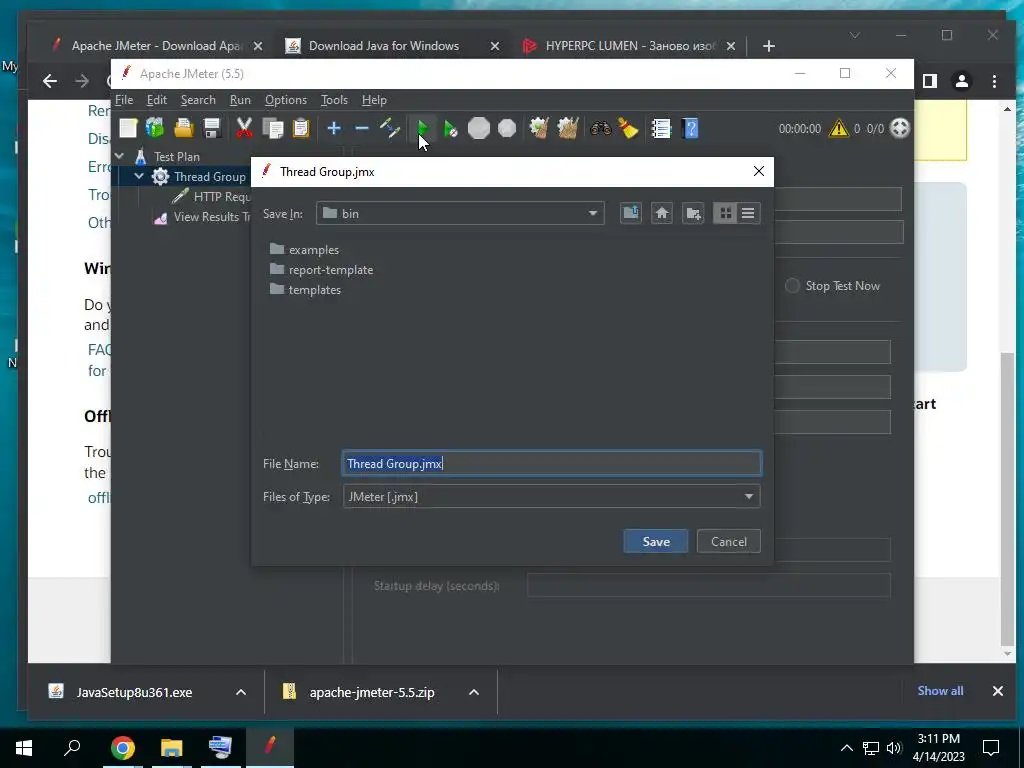Collapse the Test Plan tree node
The image size is (1024, 768).
tap(120, 157)
